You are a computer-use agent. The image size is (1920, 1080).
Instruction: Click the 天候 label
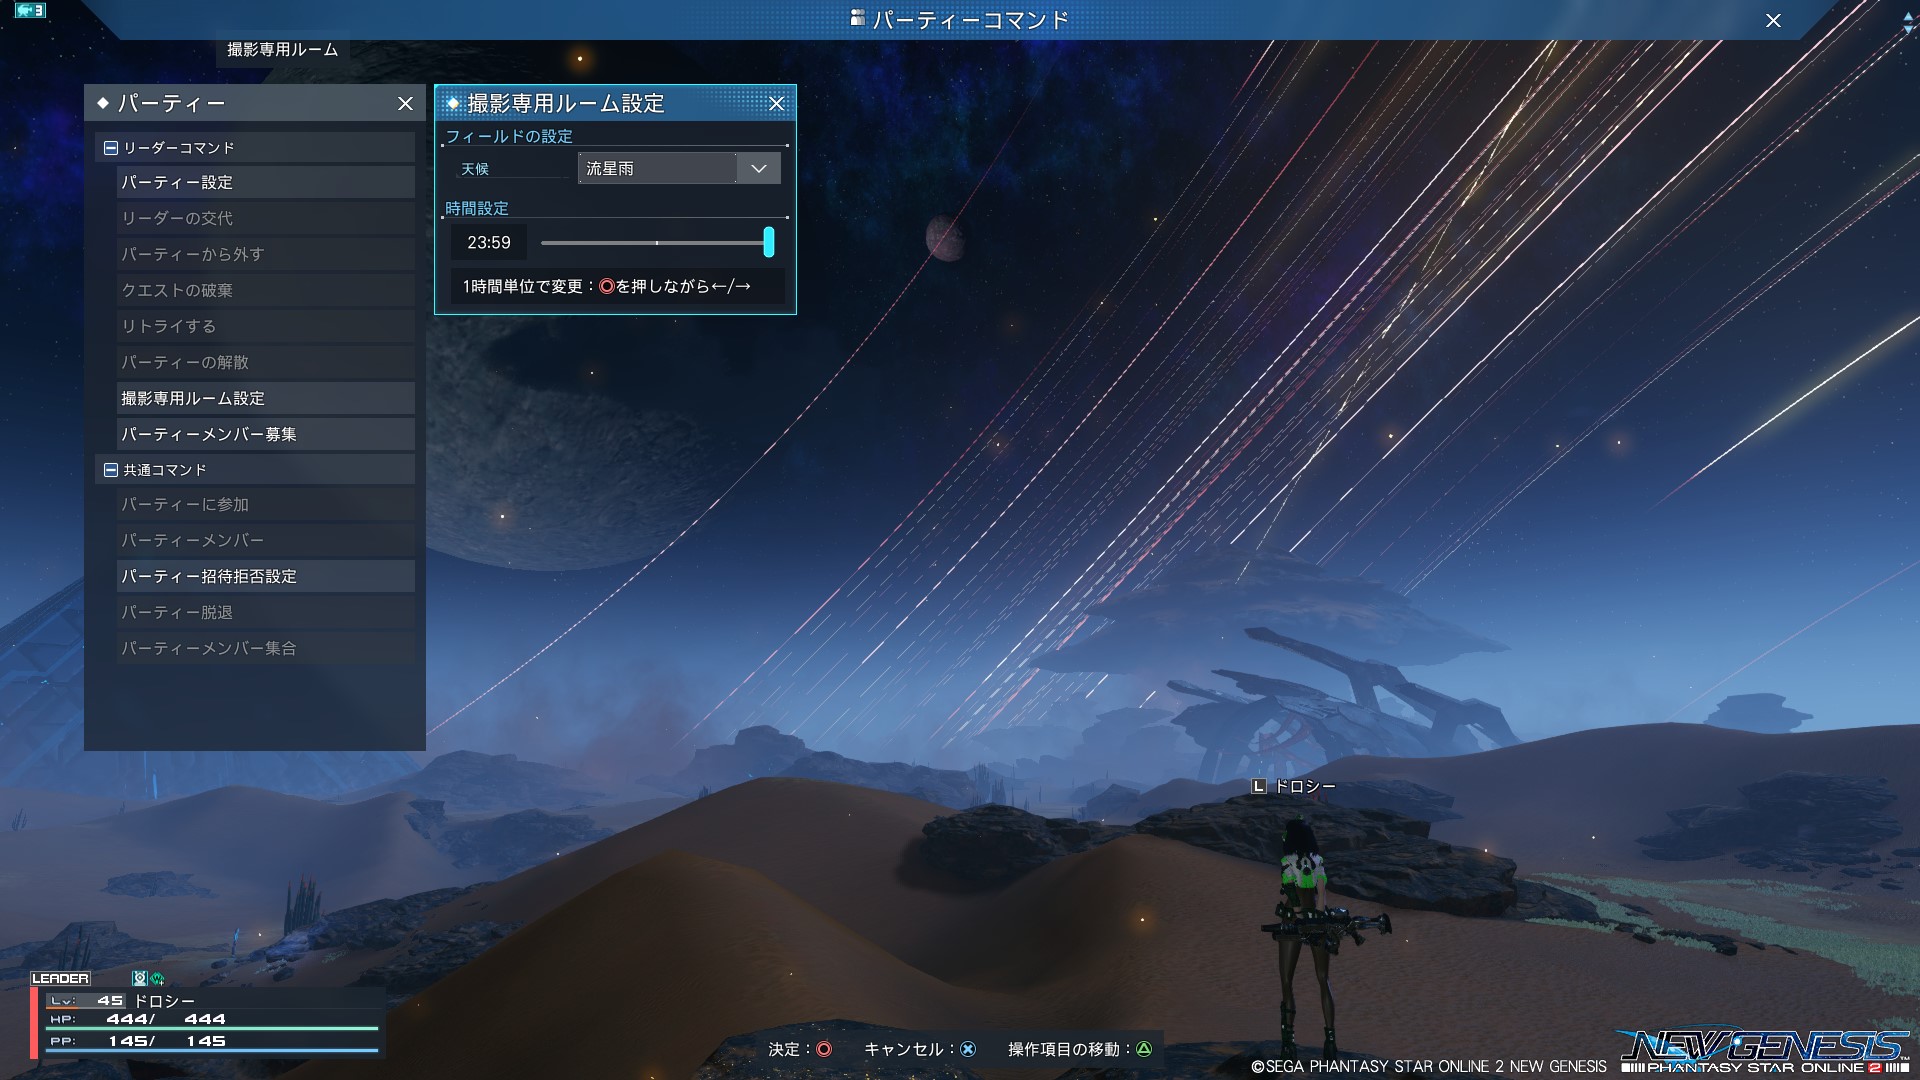(475, 169)
